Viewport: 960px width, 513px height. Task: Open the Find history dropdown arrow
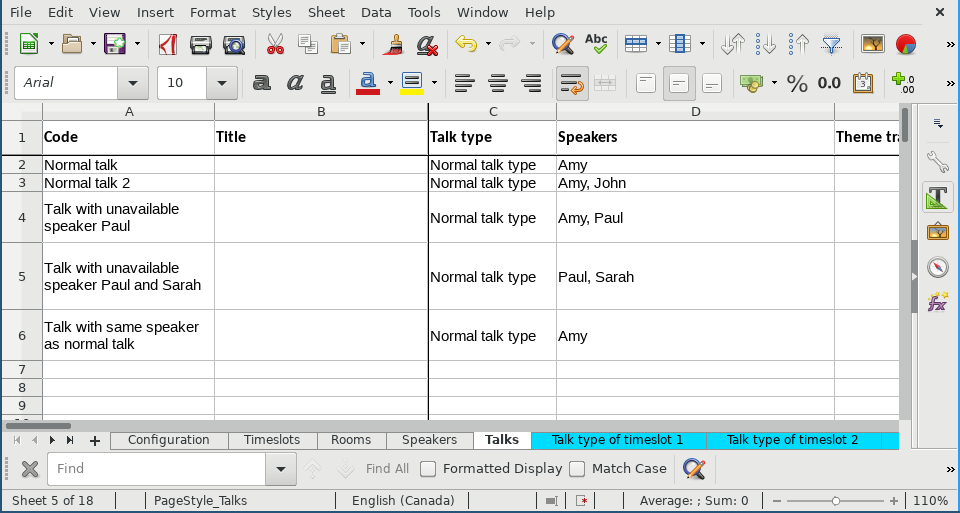pos(281,469)
